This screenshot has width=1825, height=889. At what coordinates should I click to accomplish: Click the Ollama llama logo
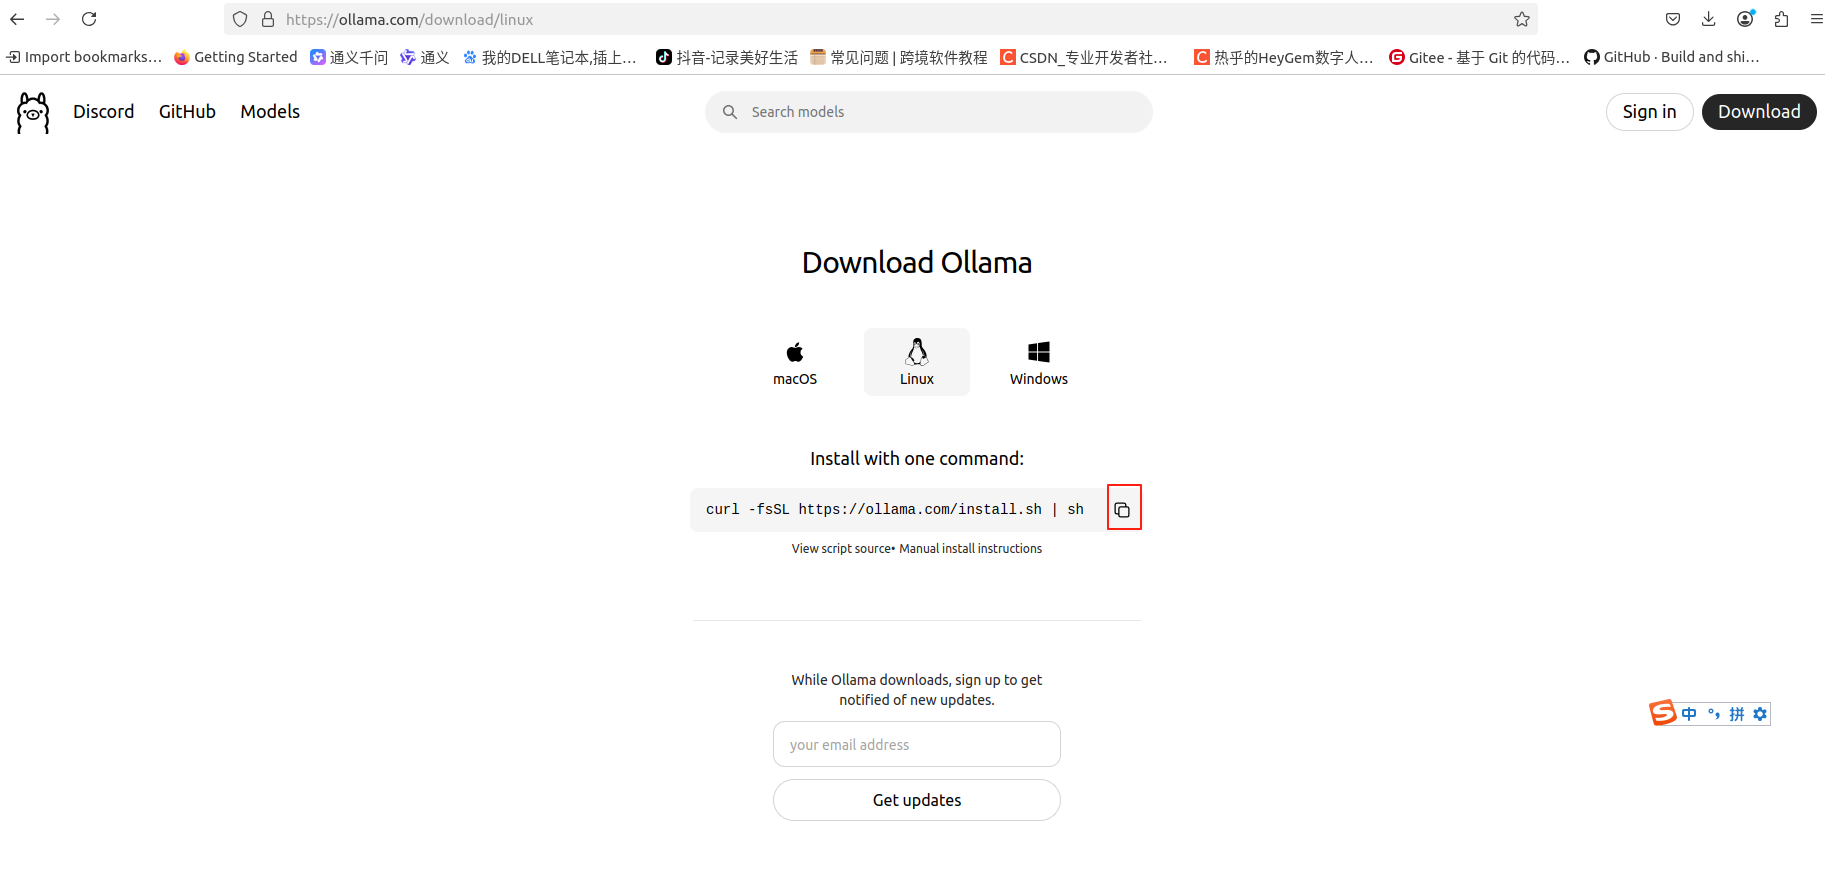33,113
